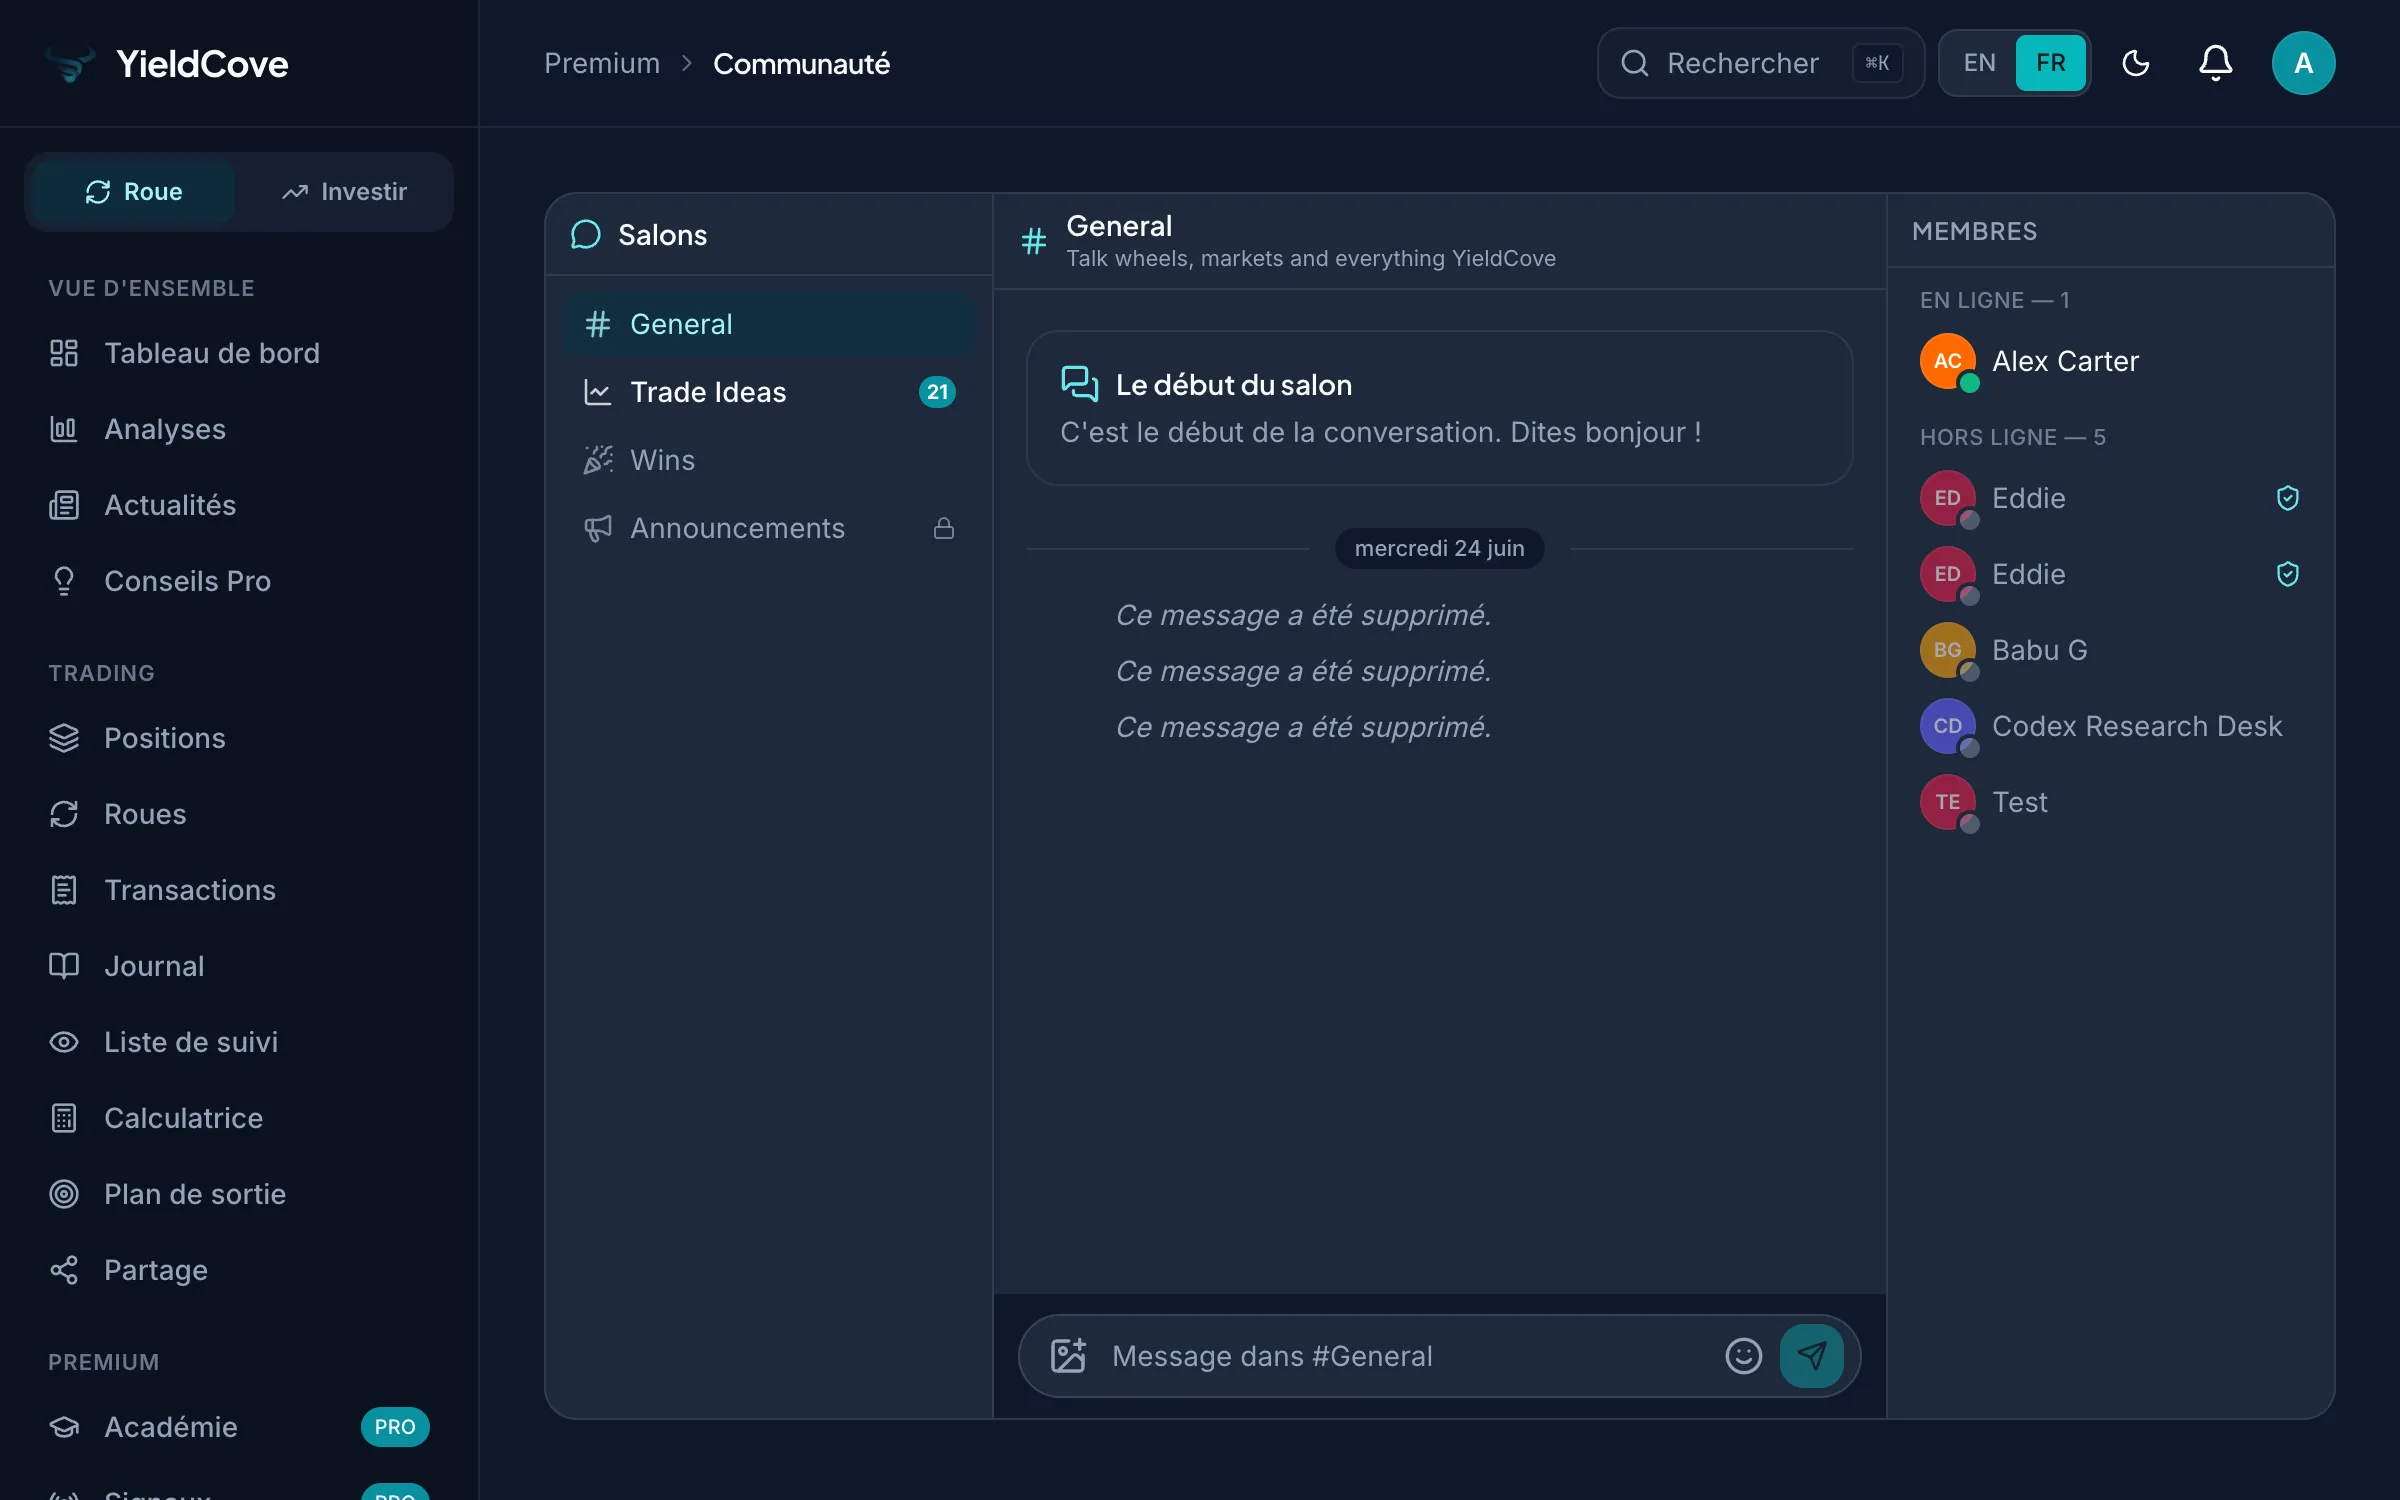Focus the Message dans #General field

(1408, 1356)
